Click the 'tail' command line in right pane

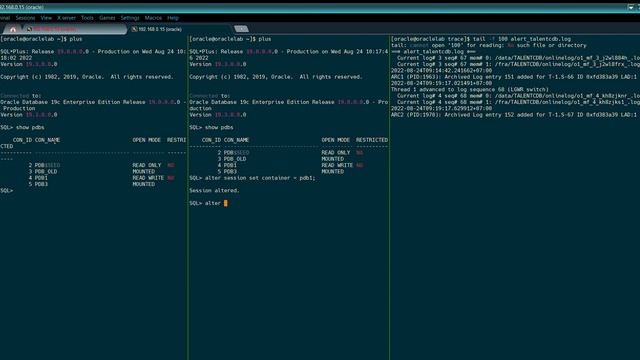(x=481, y=39)
